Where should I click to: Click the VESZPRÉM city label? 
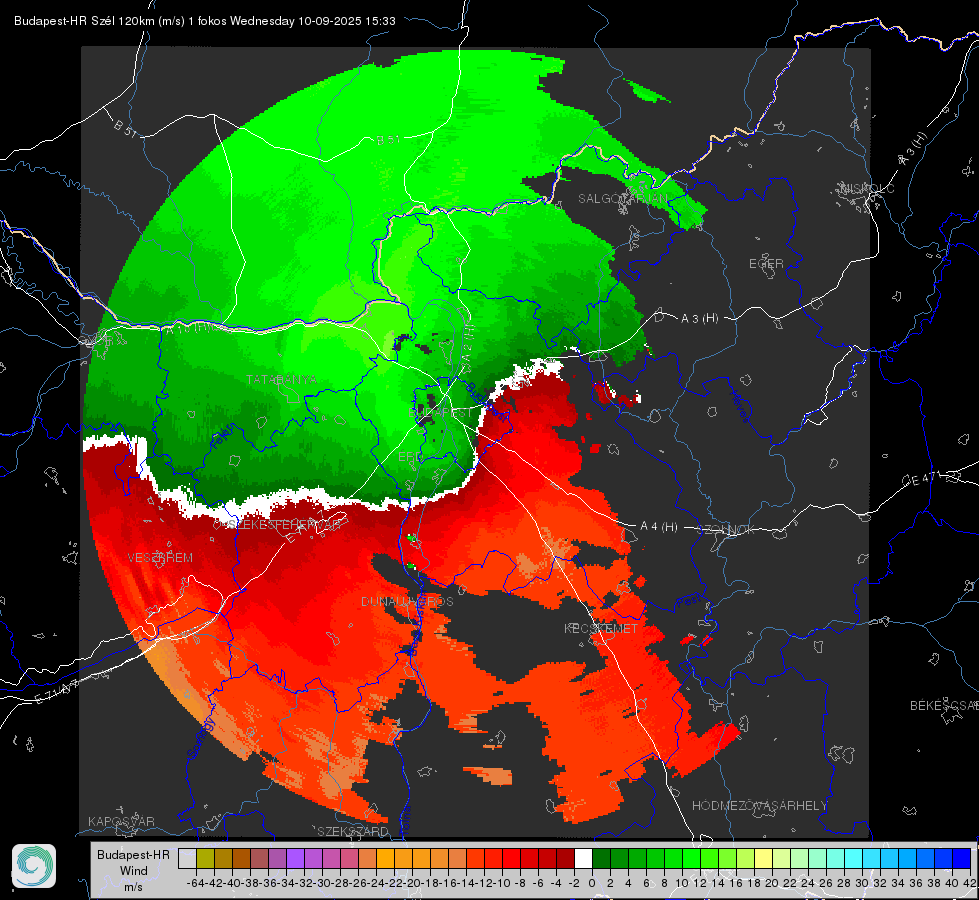click(x=160, y=558)
